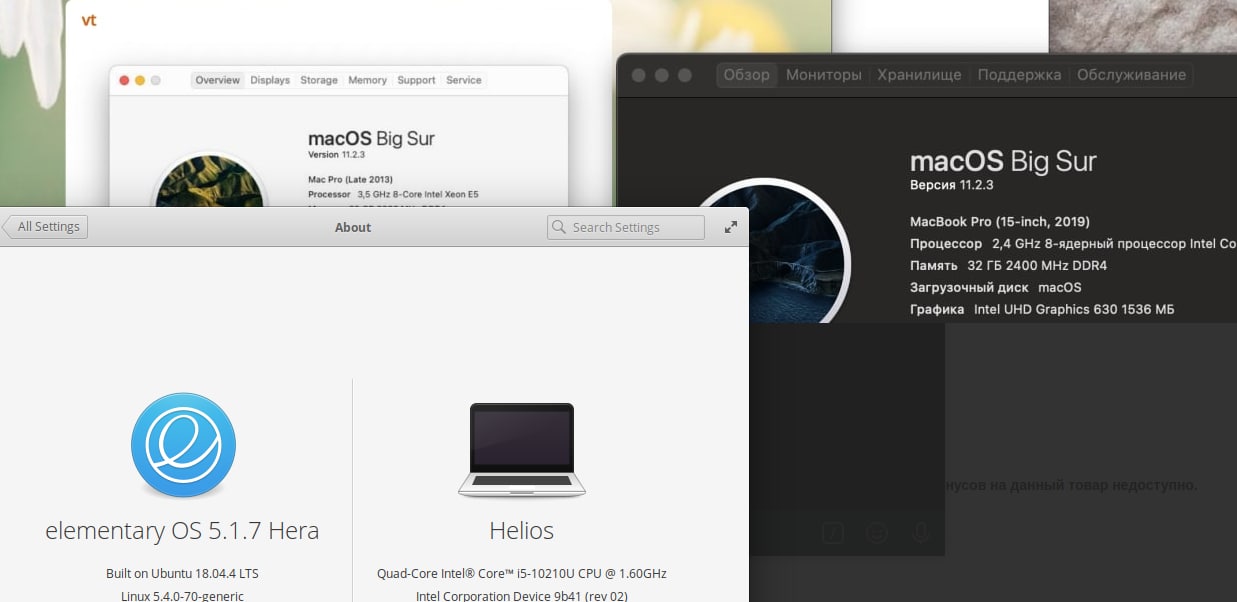The image size is (1237, 602).
Task: Click the Quad-Core Intel Core i5-10210U text
Action: click(x=522, y=574)
